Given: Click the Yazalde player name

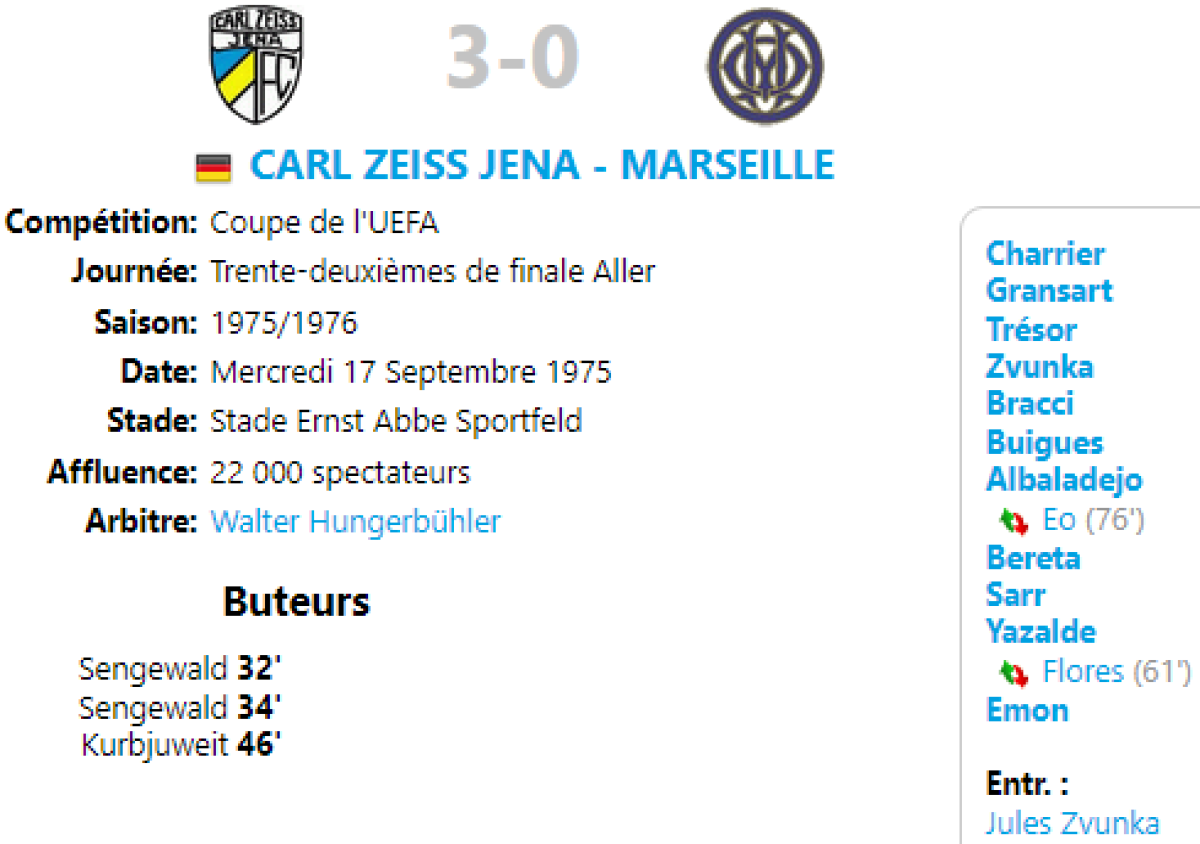Looking at the screenshot, I should point(1041,632).
